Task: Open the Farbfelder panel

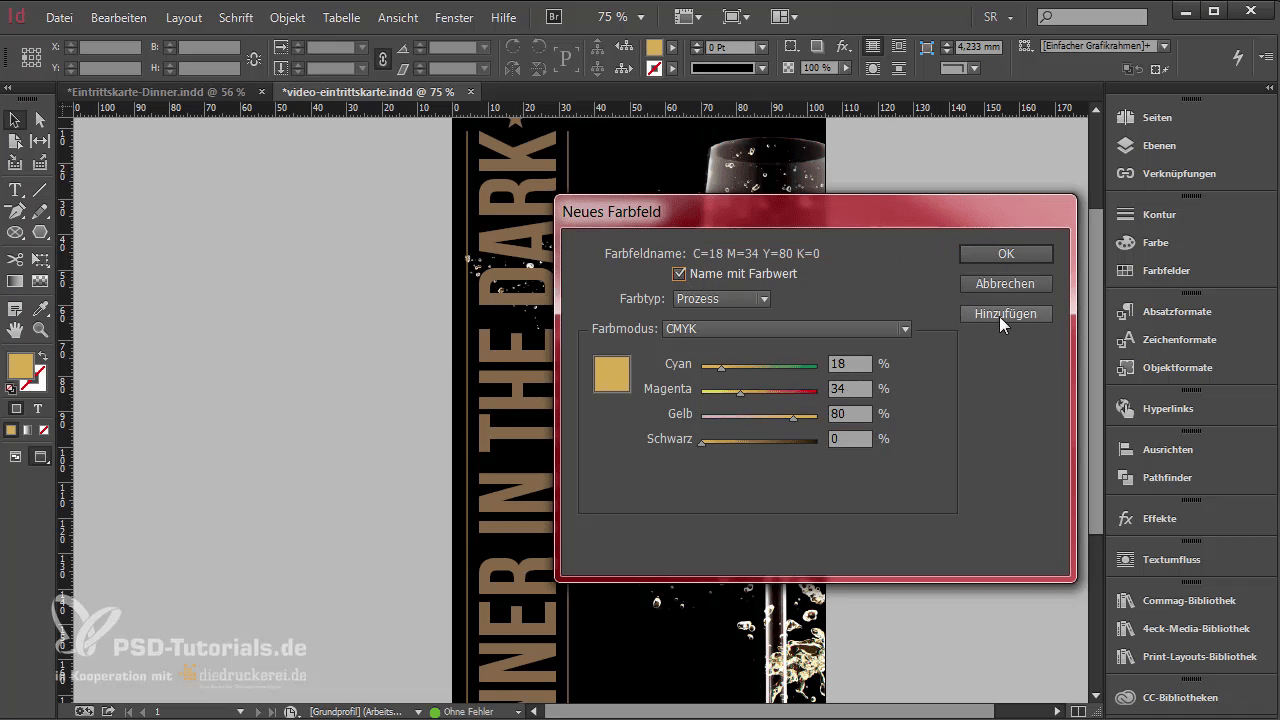Action: point(1166,270)
